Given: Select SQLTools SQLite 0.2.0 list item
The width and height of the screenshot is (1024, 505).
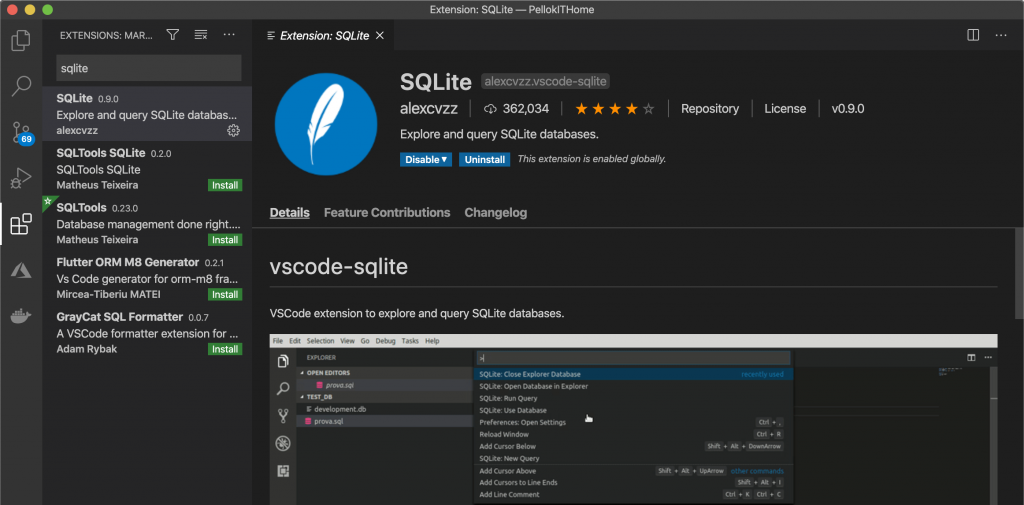Looking at the screenshot, I should click(147, 169).
